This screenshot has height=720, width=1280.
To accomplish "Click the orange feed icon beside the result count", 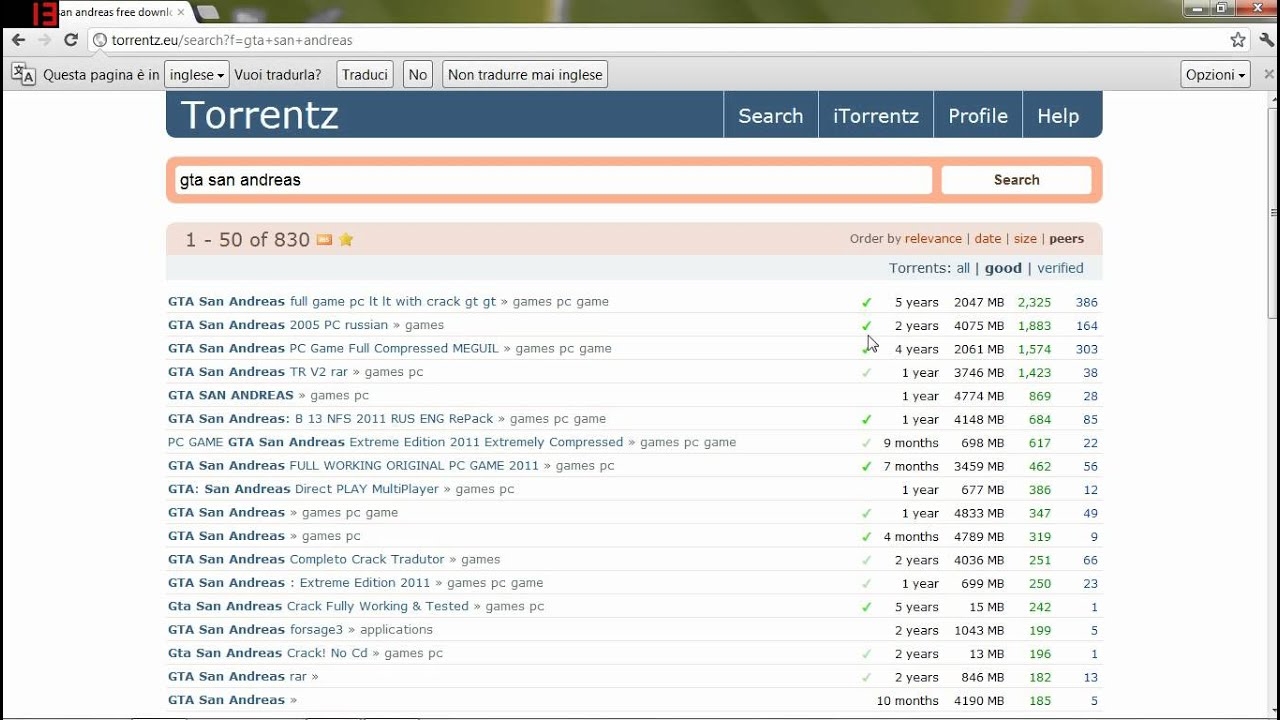I will 324,240.
